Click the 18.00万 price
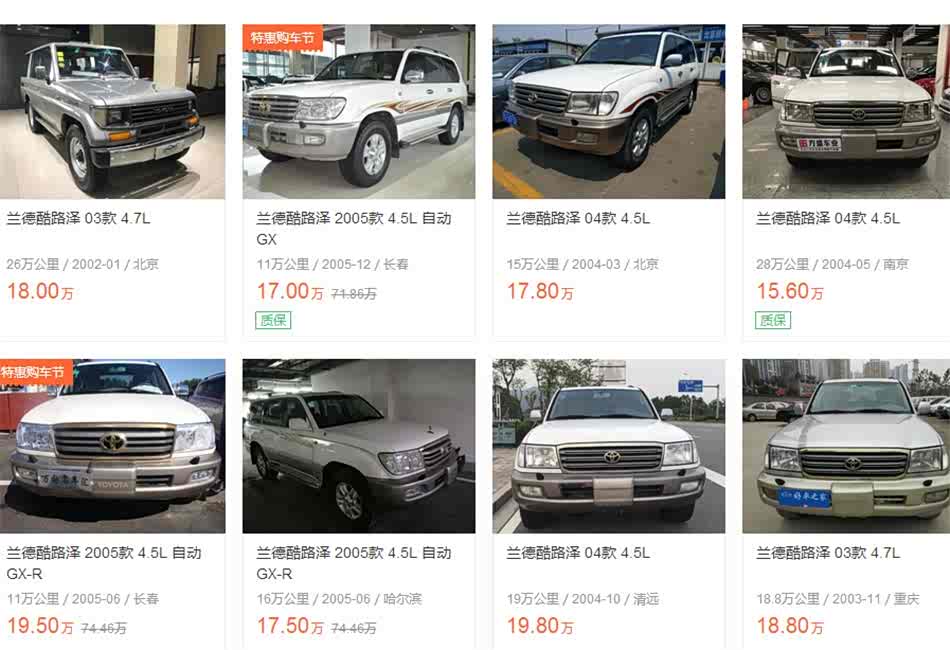This screenshot has width=950, height=650. tap(40, 291)
